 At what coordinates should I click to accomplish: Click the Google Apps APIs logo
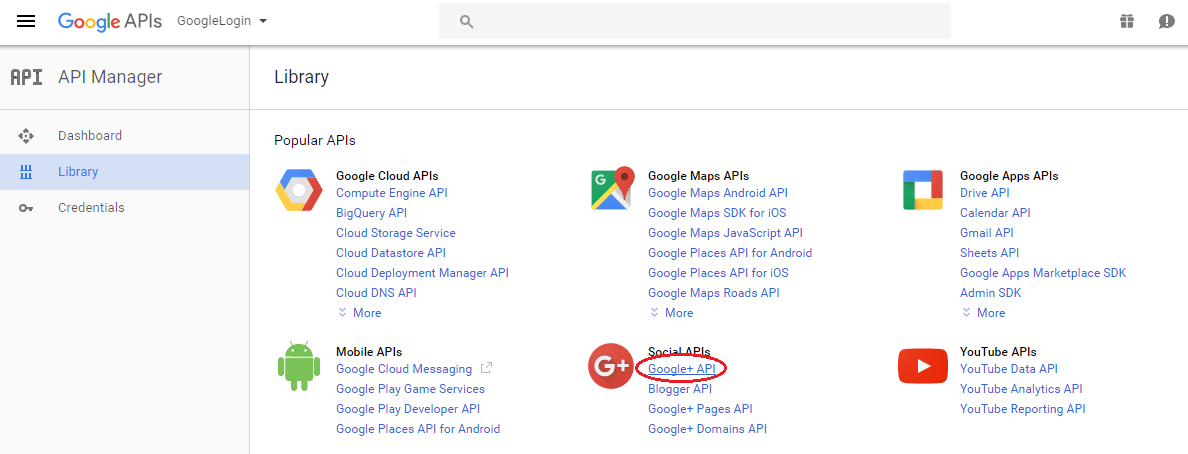tap(922, 190)
